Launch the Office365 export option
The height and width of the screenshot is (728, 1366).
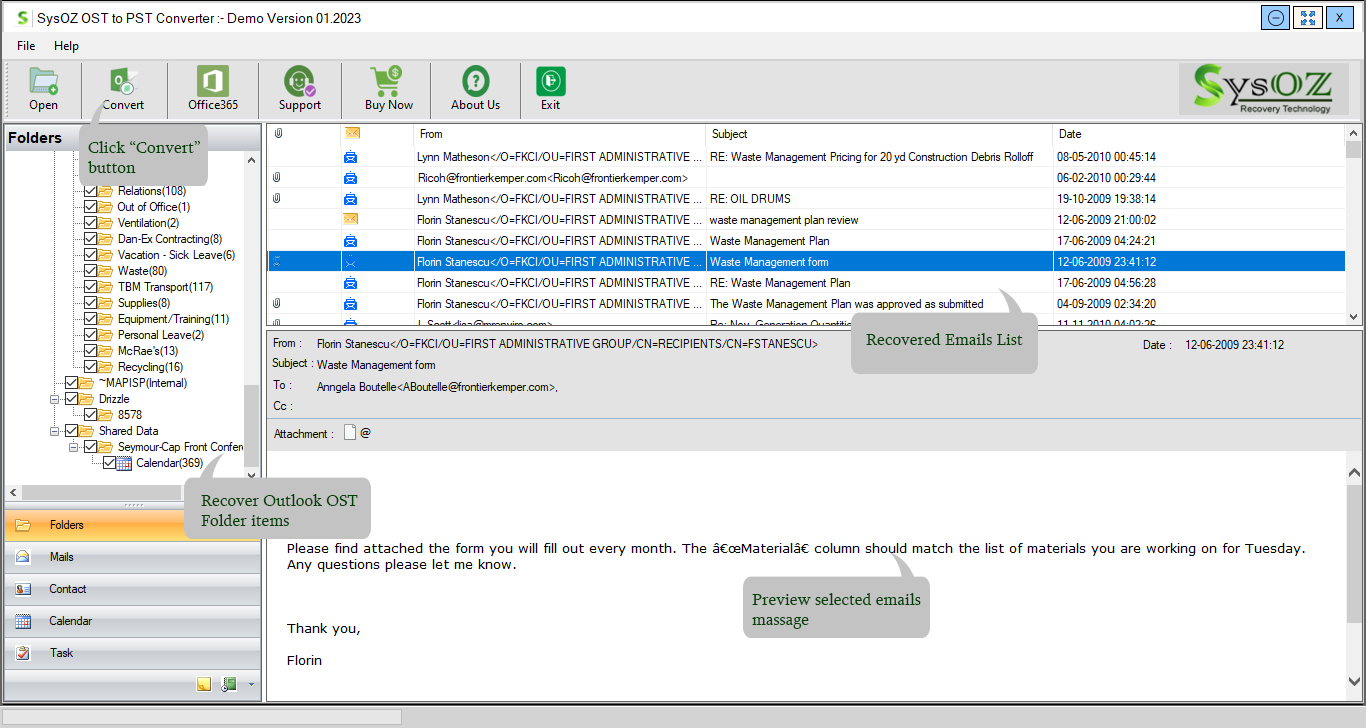pyautogui.click(x=212, y=89)
